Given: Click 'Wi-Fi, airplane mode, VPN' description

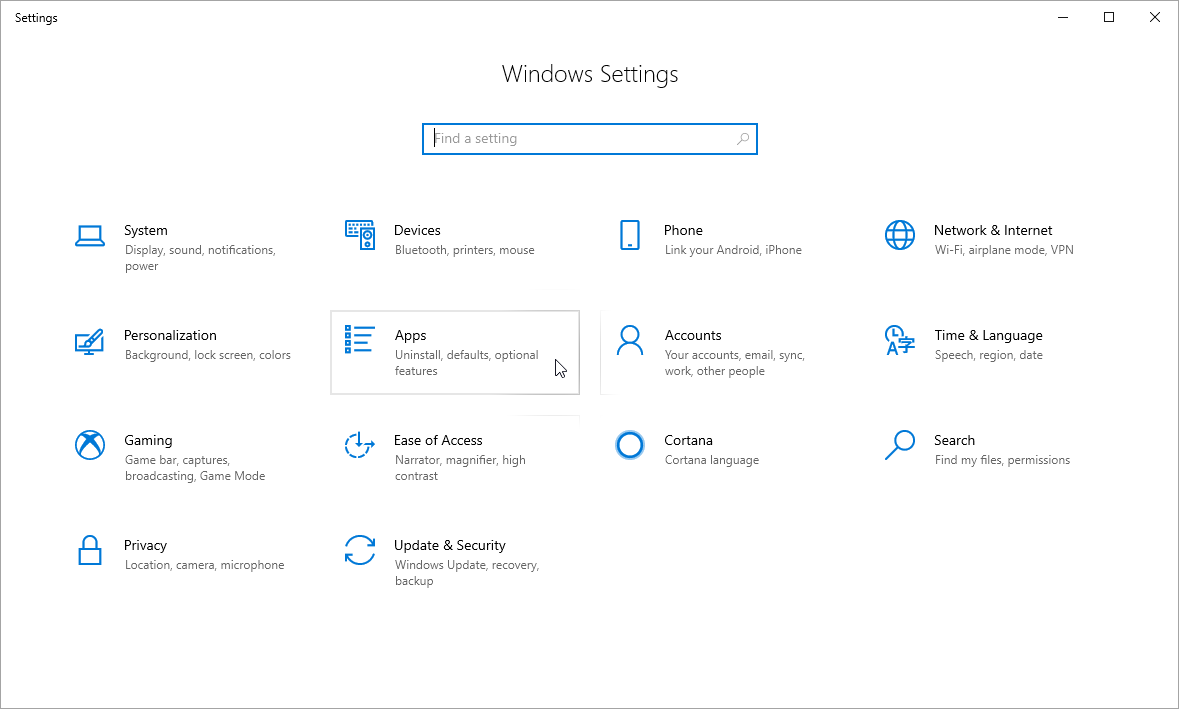Looking at the screenshot, I should pyautogui.click(x=1004, y=250).
